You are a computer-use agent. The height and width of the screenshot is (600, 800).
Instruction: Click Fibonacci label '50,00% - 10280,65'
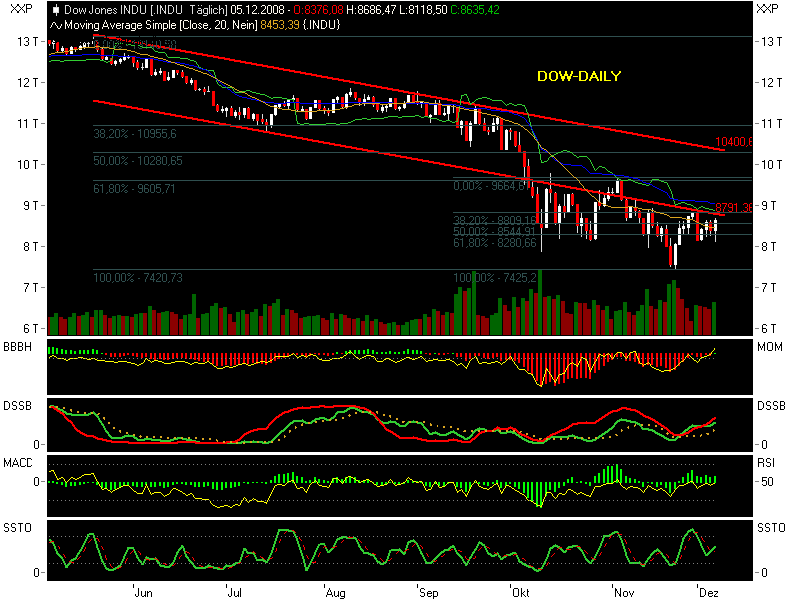click(x=138, y=161)
